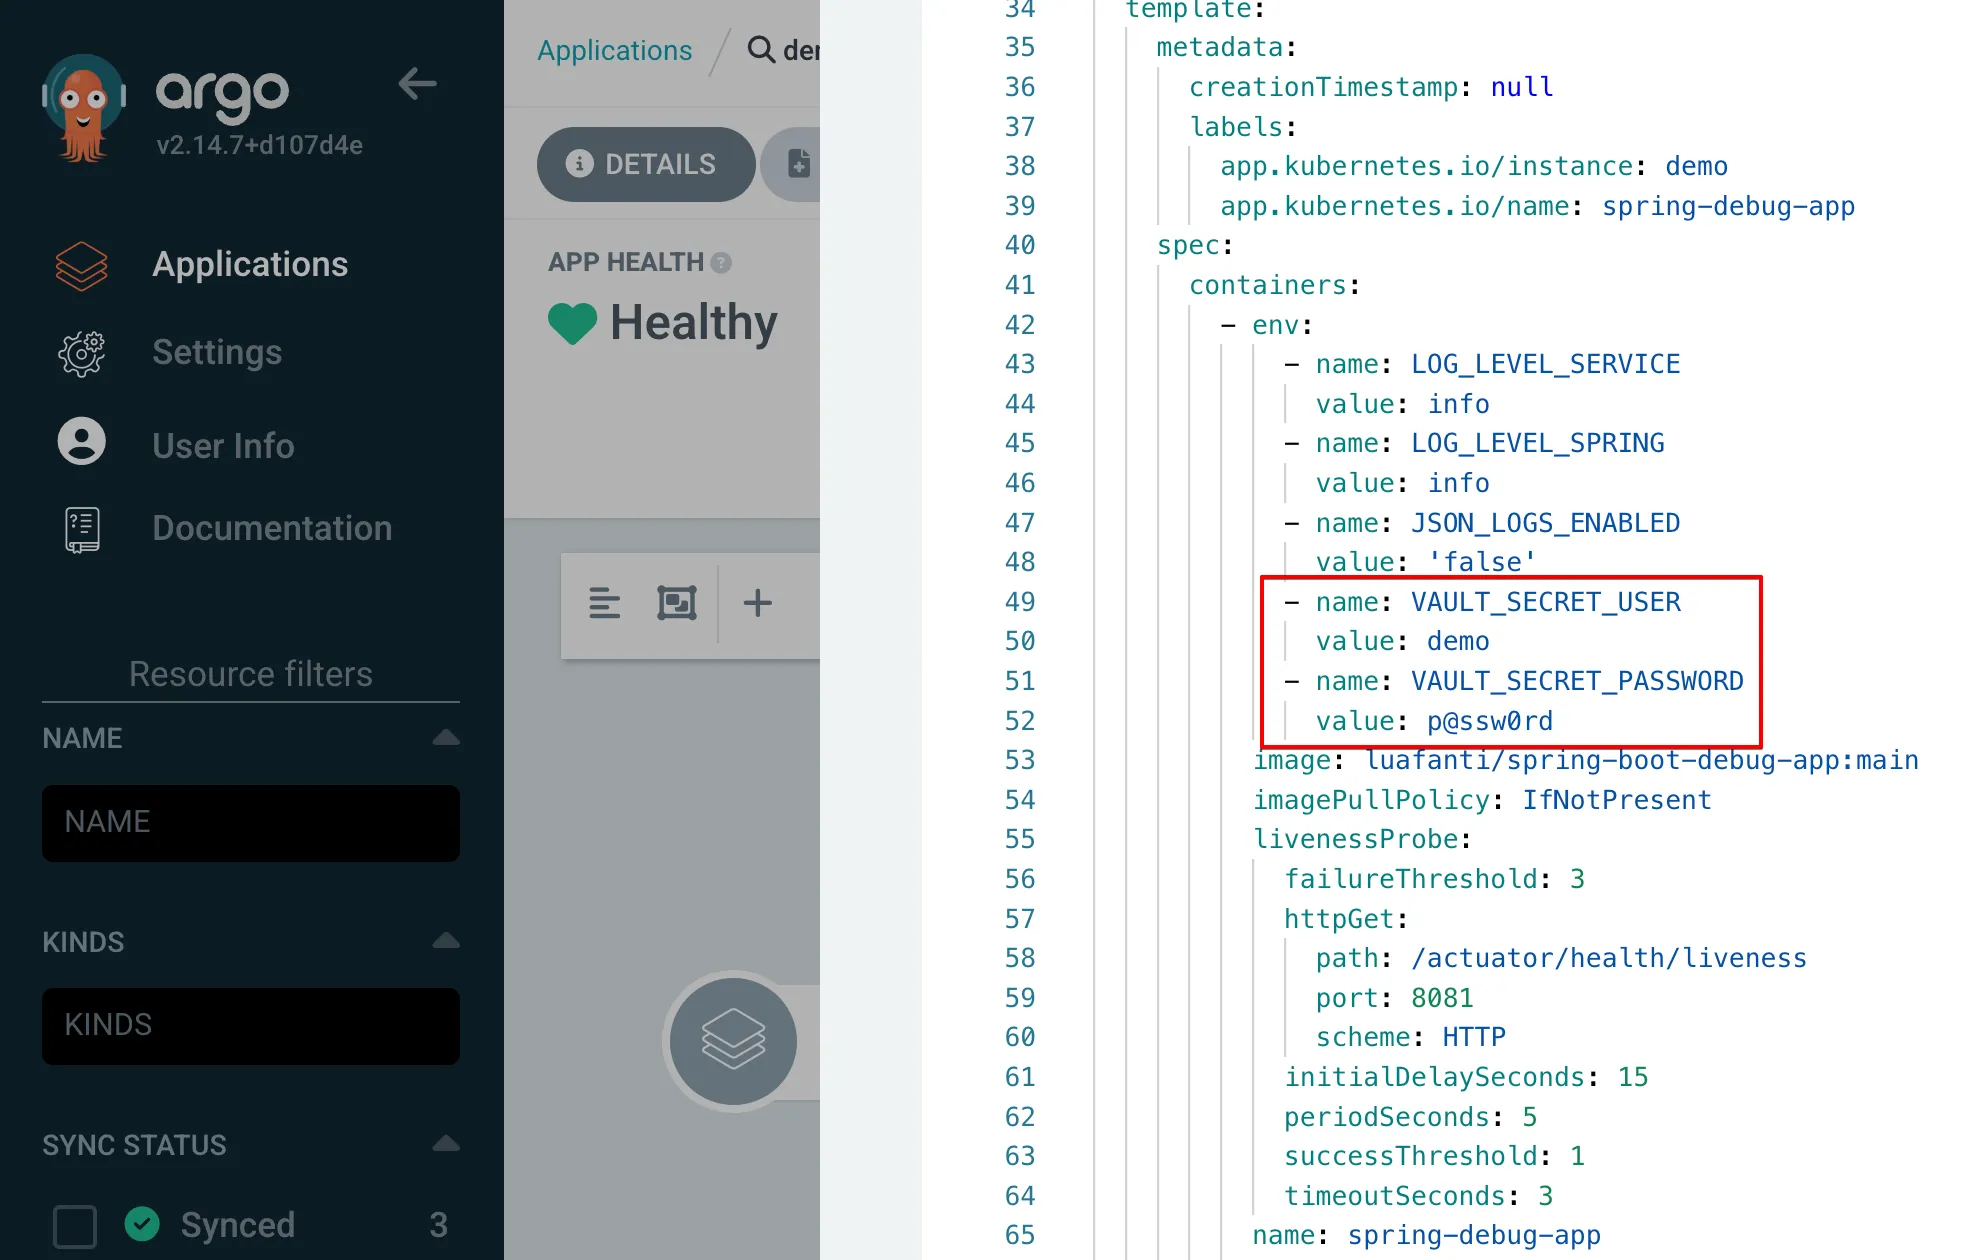The image size is (1984, 1260).
Task: Click the APP HEALTH help question mark
Action: tap(721, 263)
